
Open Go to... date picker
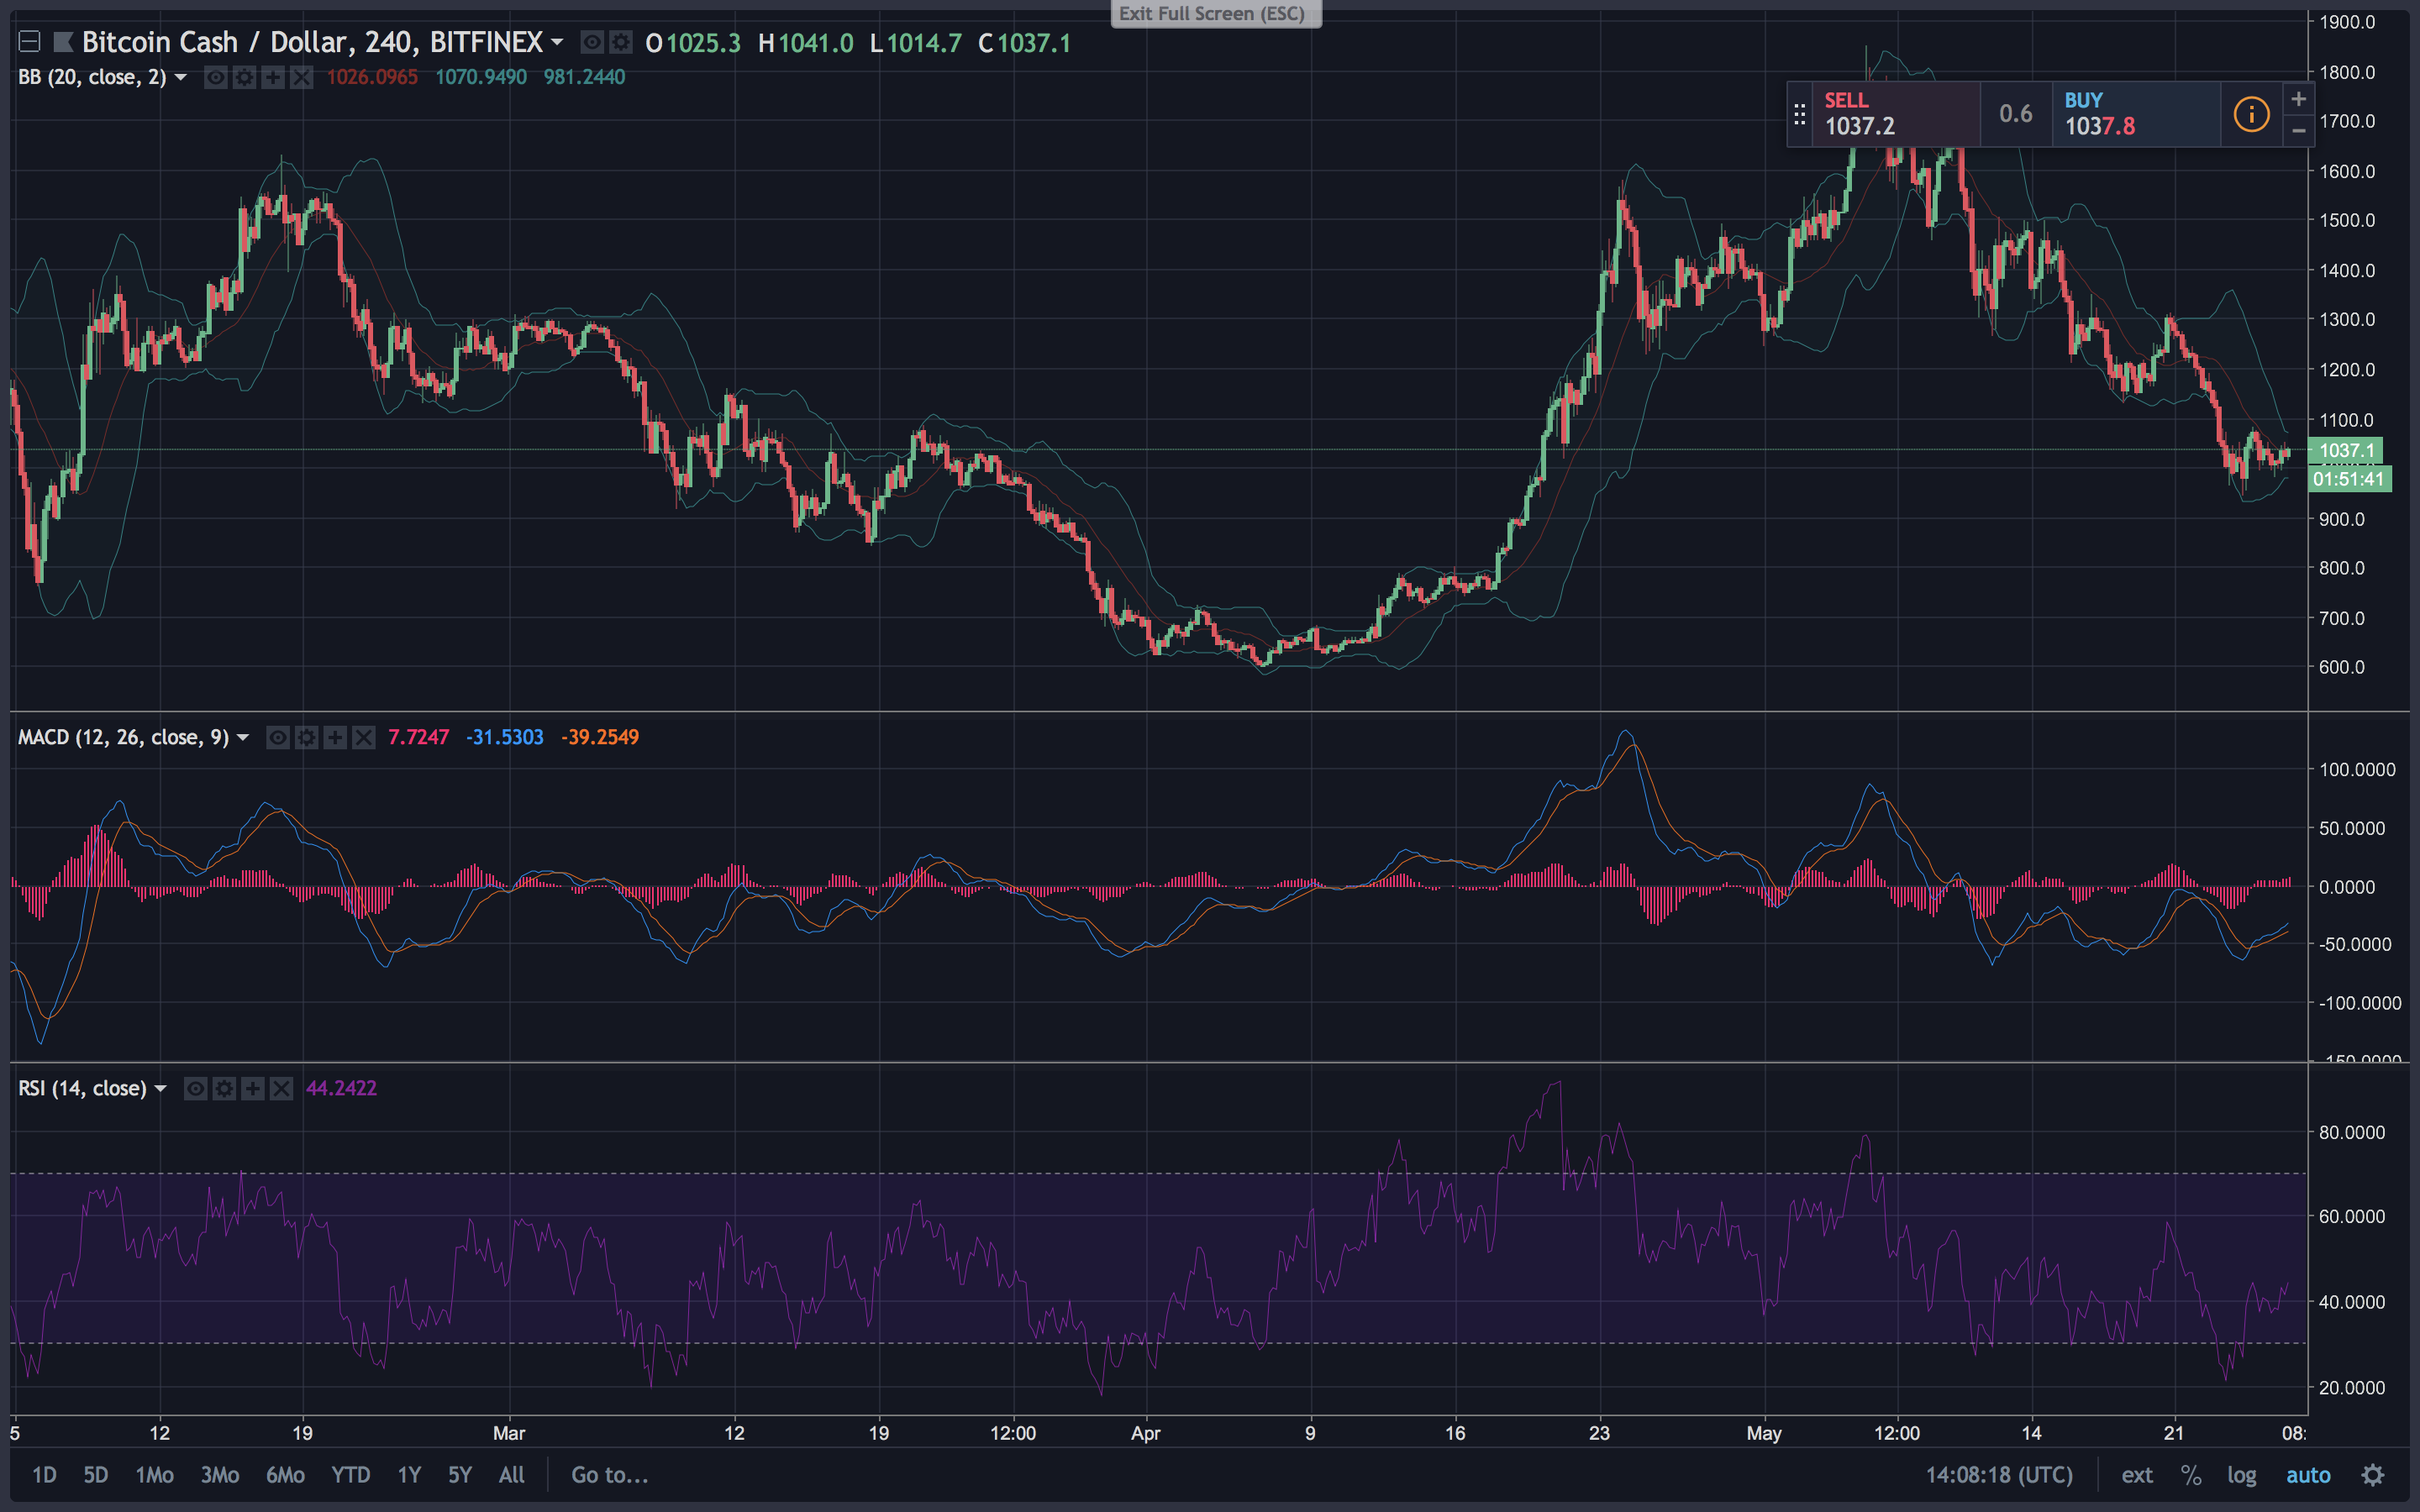(x=609, y=1475)
